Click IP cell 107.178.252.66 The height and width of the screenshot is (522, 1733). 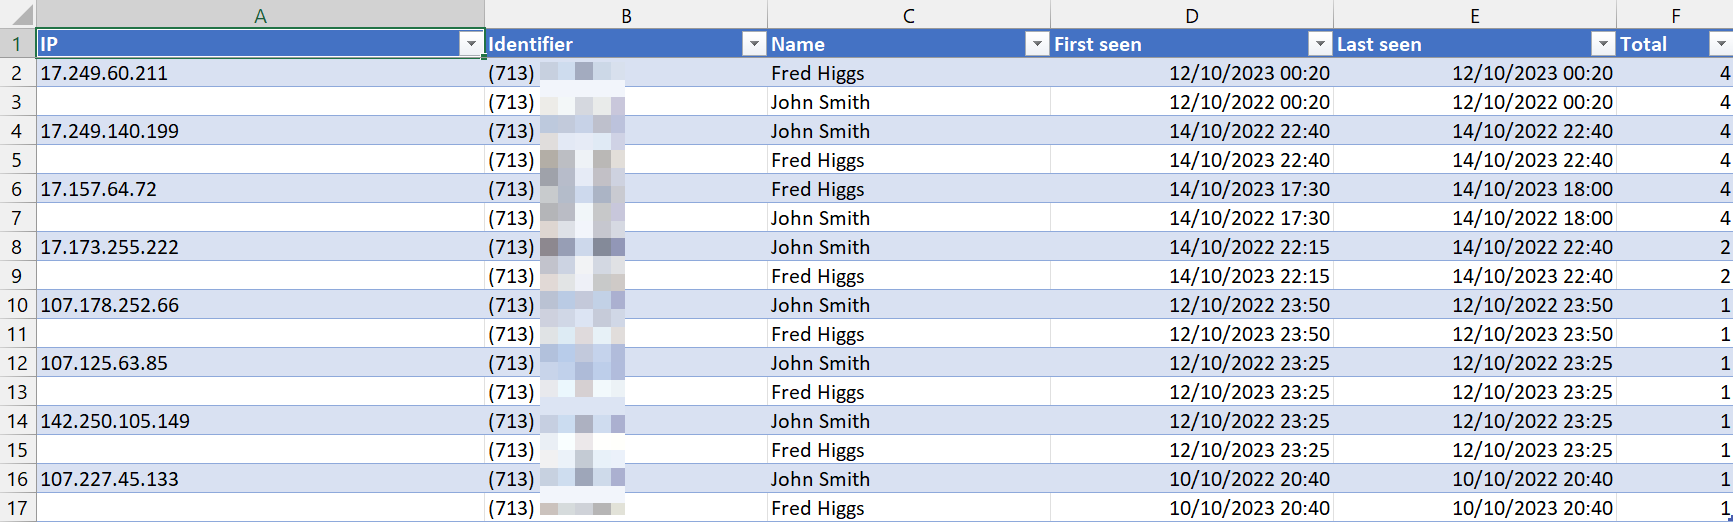click(110, 305)
